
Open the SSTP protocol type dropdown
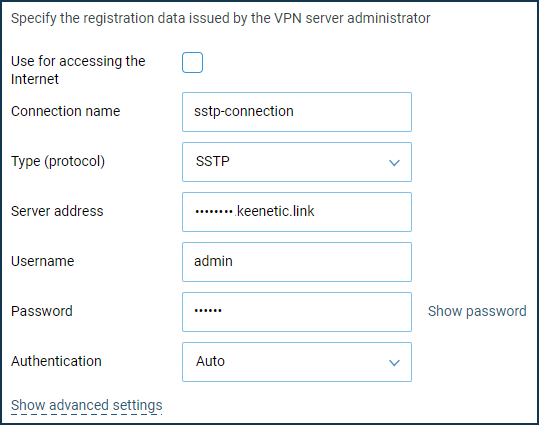(297, 162)
